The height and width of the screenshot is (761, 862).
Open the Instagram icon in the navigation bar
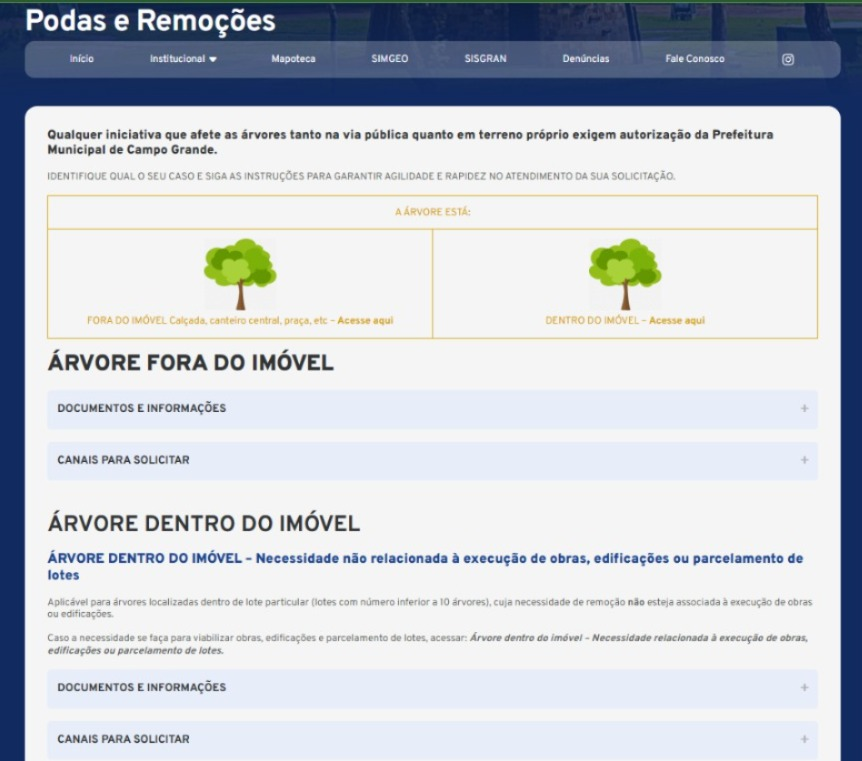point(787,58)
